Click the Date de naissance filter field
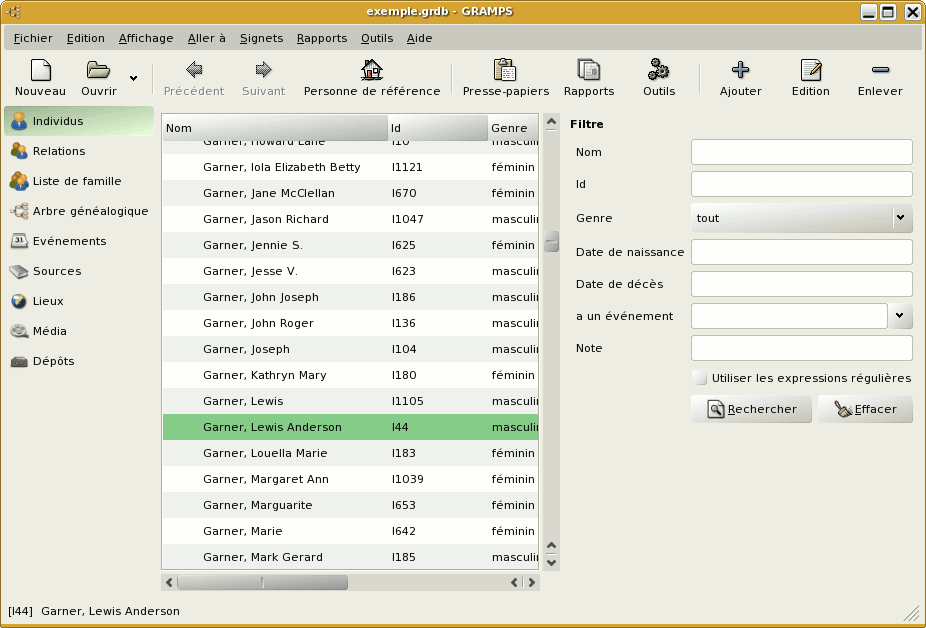Viewport: 926px width, 628px height. coord(801,252)
